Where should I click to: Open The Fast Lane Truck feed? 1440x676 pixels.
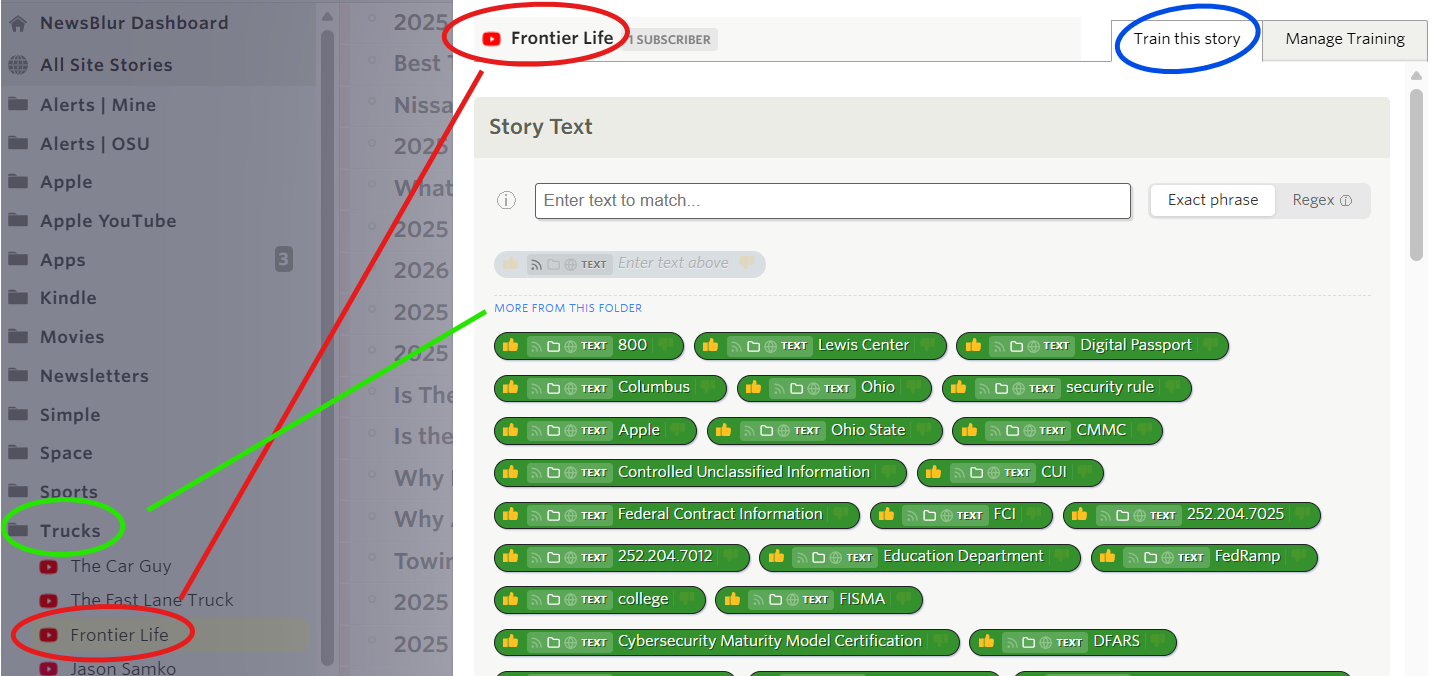click(x=151, y=600)
